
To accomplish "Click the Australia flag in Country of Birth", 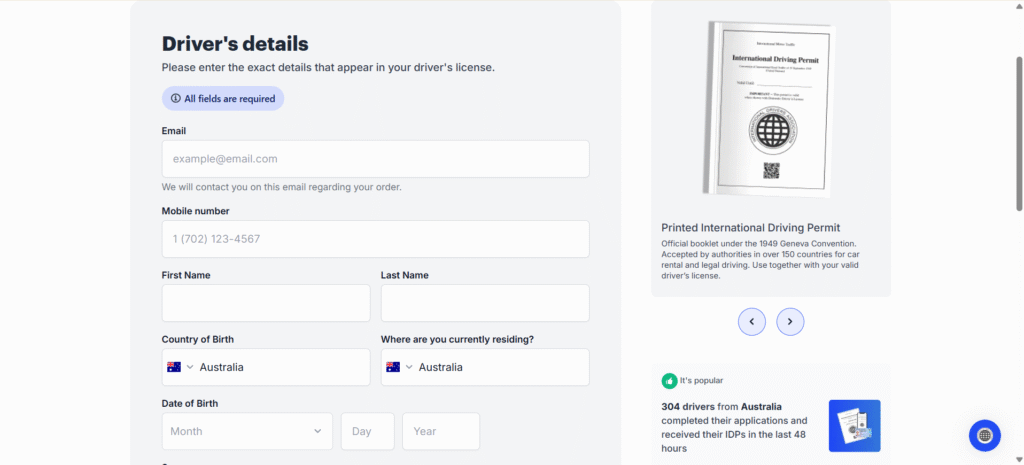I will pyautogui.click(x=174, y=367).
